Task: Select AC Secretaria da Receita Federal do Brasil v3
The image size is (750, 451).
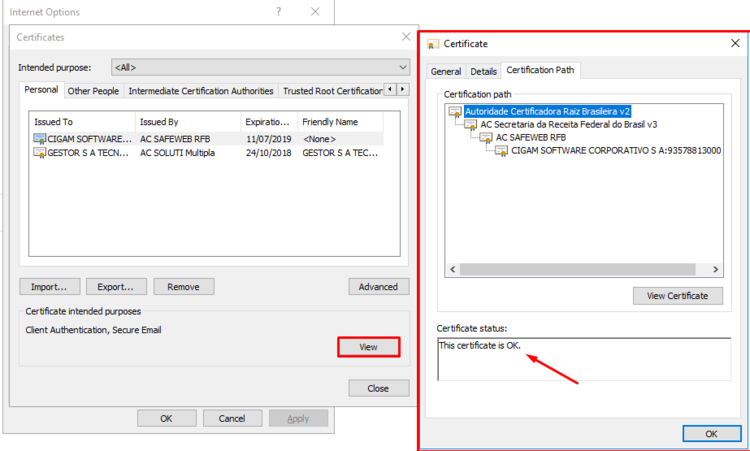Action: click(569, 124)
